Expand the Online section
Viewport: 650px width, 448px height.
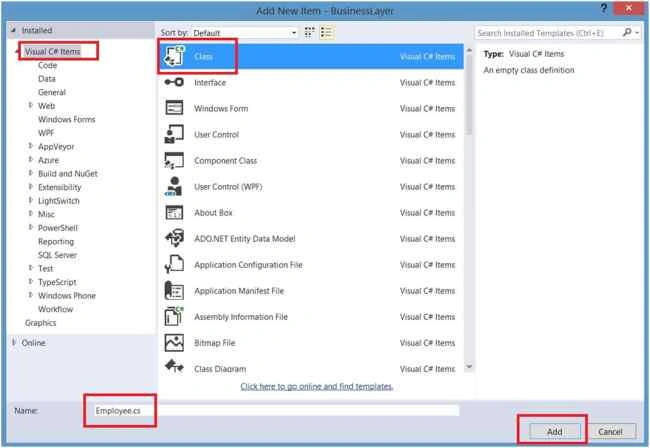coord(14,342)
